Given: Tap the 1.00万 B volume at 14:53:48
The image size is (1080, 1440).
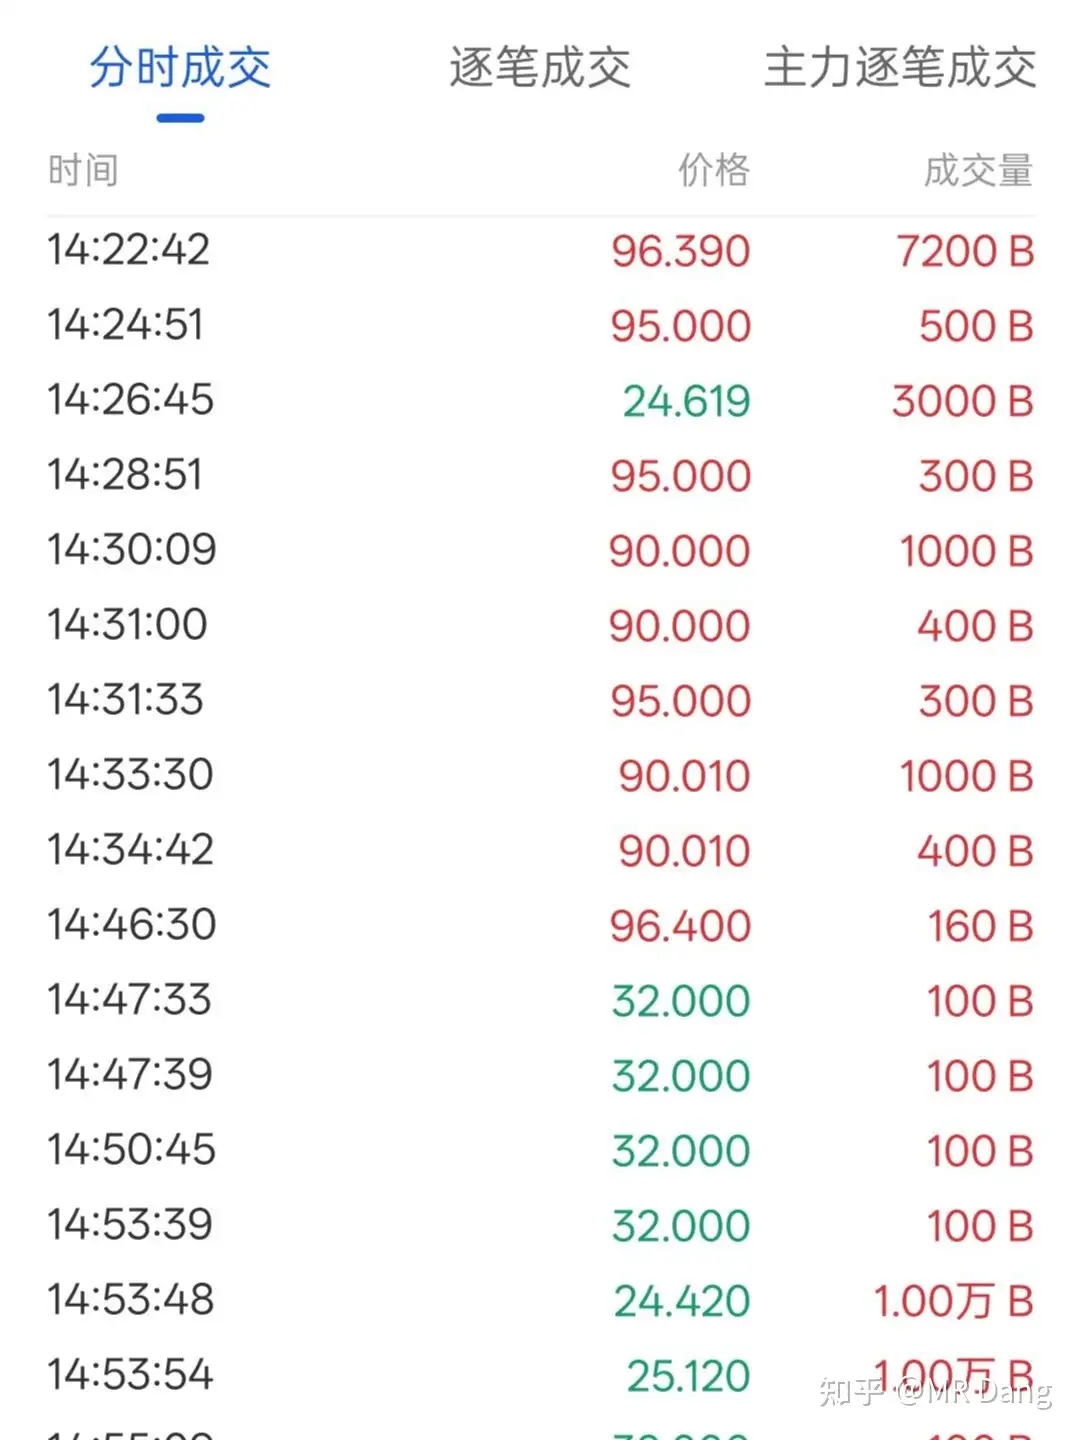Looking at the screenshot, I should pyautogui.click(x=952, y=1301).
